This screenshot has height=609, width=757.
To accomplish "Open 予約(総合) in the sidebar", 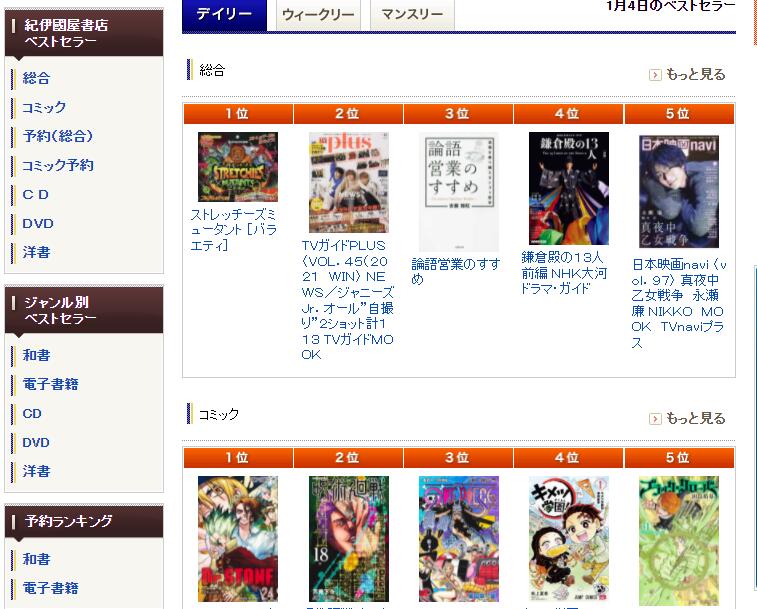I will coord(57,136).
